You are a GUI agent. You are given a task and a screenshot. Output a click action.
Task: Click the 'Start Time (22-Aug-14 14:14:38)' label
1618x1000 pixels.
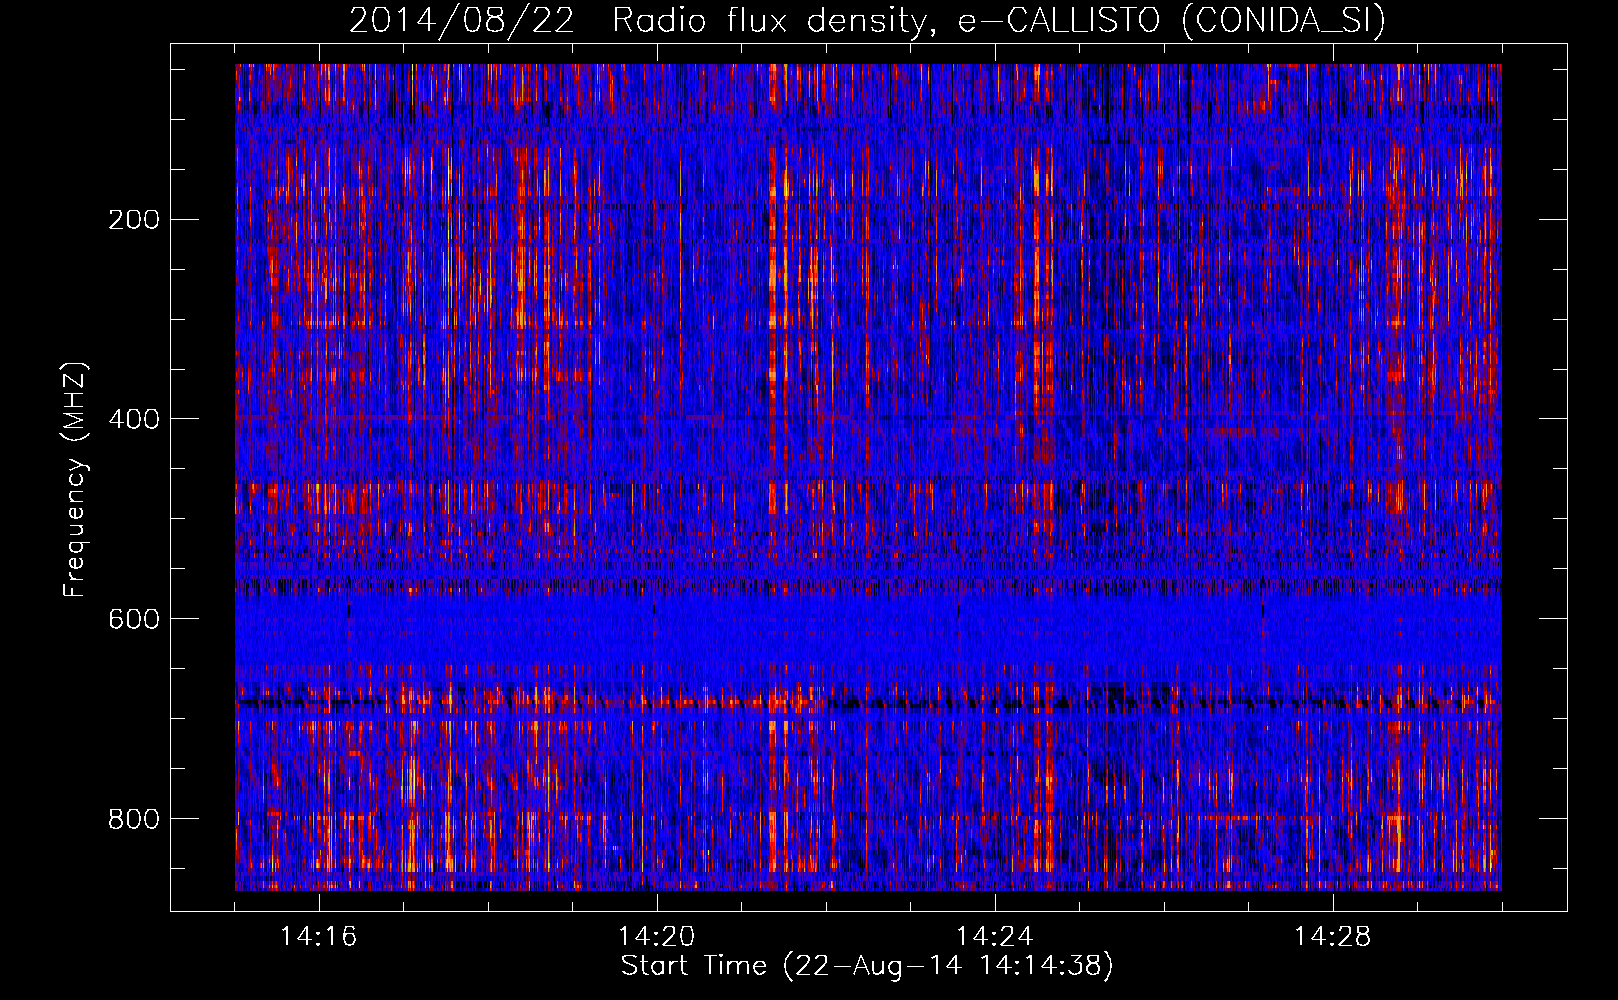tap(867, 966)
